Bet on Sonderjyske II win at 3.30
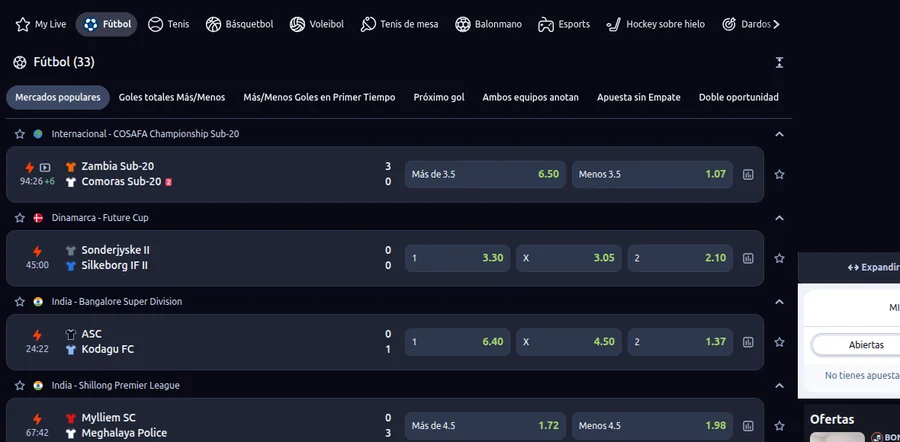Image resolution: width=900 pixels, height=442 pixels. tap(457, 258)
